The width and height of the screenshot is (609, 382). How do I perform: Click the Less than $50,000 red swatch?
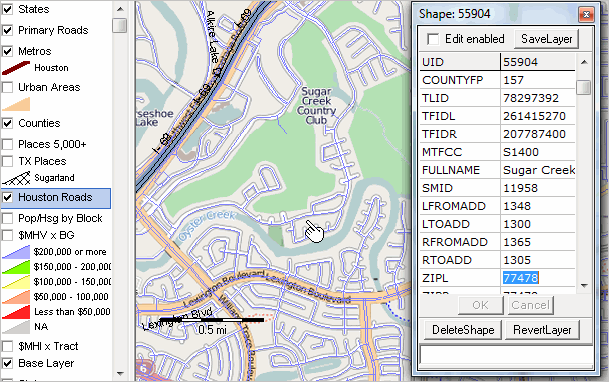point(16,312)
